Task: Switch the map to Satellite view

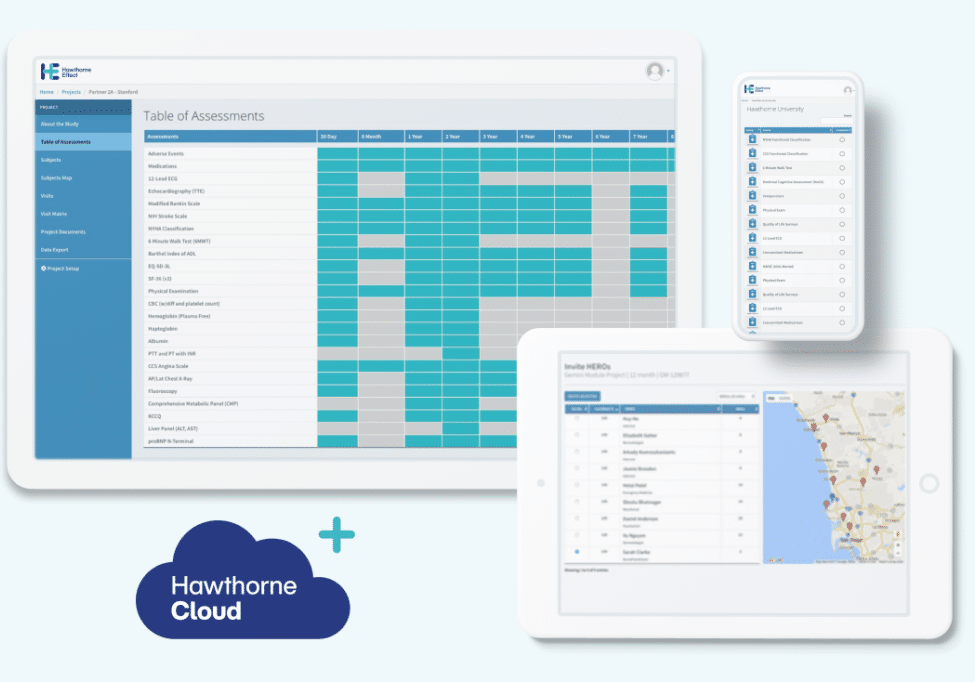Action: coord(785,398)
